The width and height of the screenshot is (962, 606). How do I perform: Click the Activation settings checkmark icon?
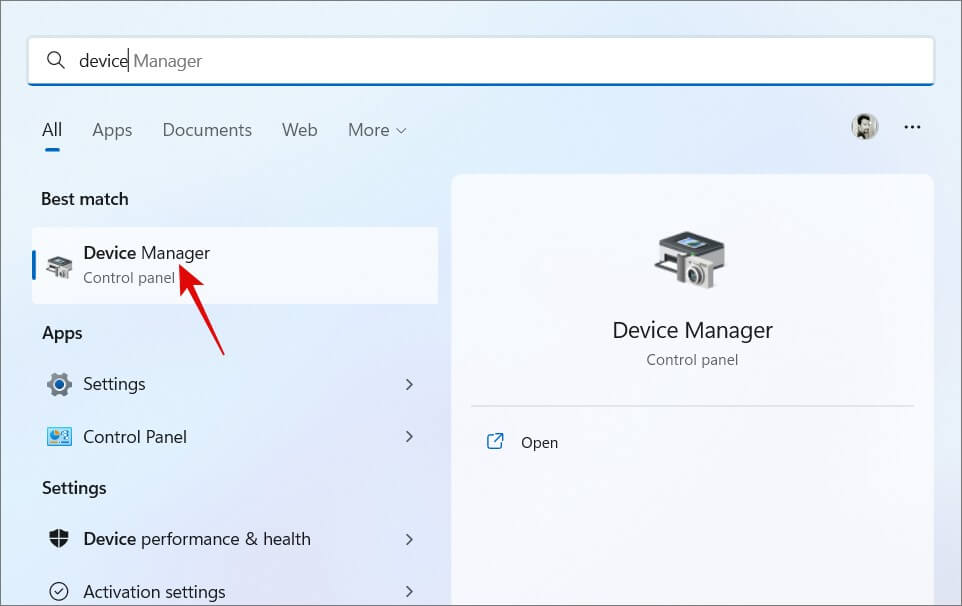click(x=59, y=591)
